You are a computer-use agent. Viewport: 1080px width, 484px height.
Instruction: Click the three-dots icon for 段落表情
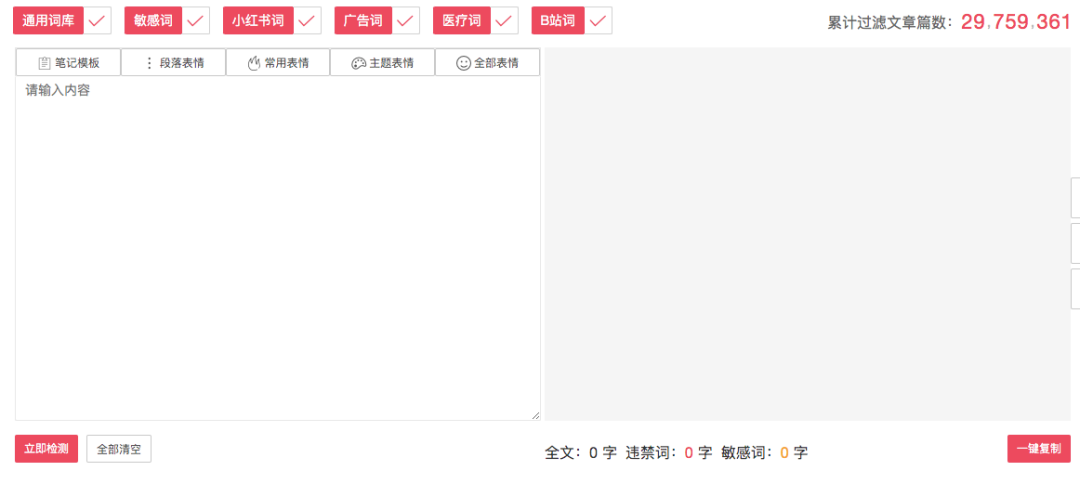[149, 63]
